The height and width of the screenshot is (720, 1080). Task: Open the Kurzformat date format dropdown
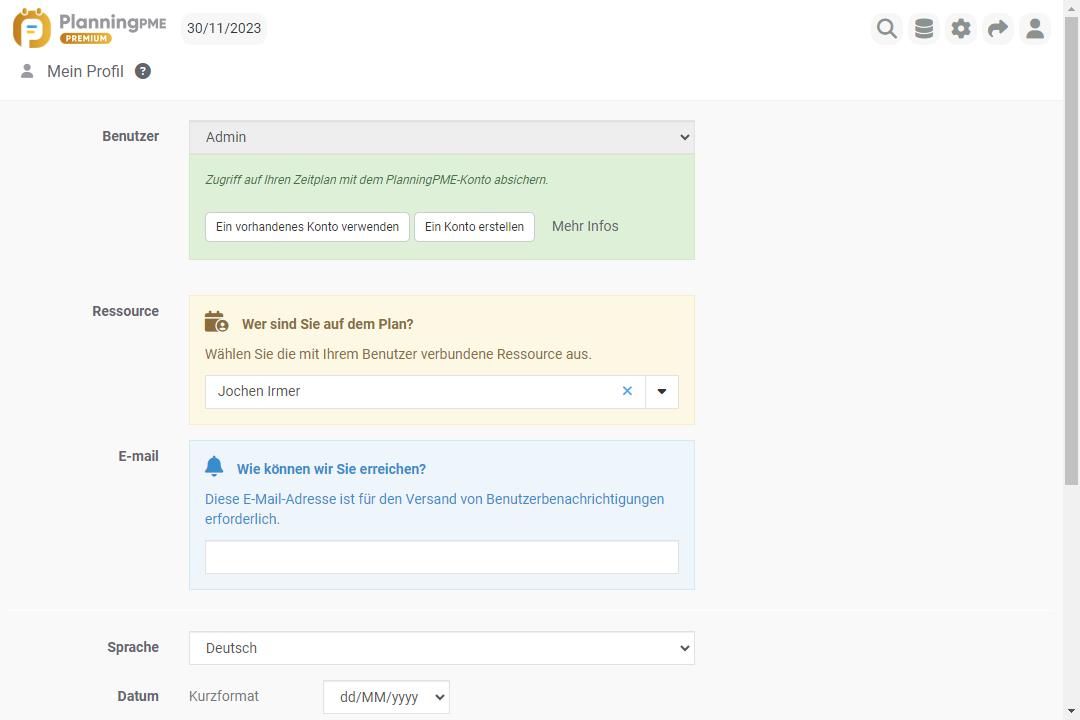coord(386,697)
